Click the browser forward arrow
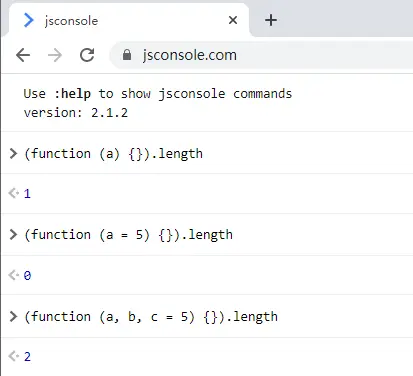This screenshot has width=413, height=376. [x=55, y=55]
